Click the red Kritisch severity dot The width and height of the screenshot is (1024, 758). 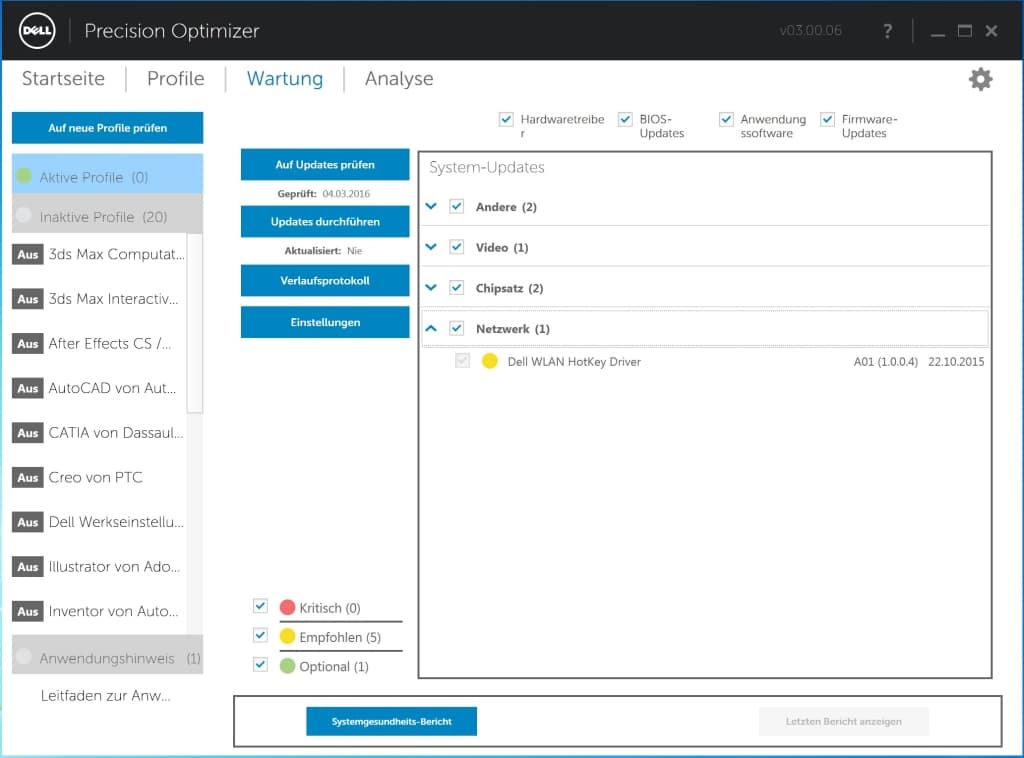287,607
